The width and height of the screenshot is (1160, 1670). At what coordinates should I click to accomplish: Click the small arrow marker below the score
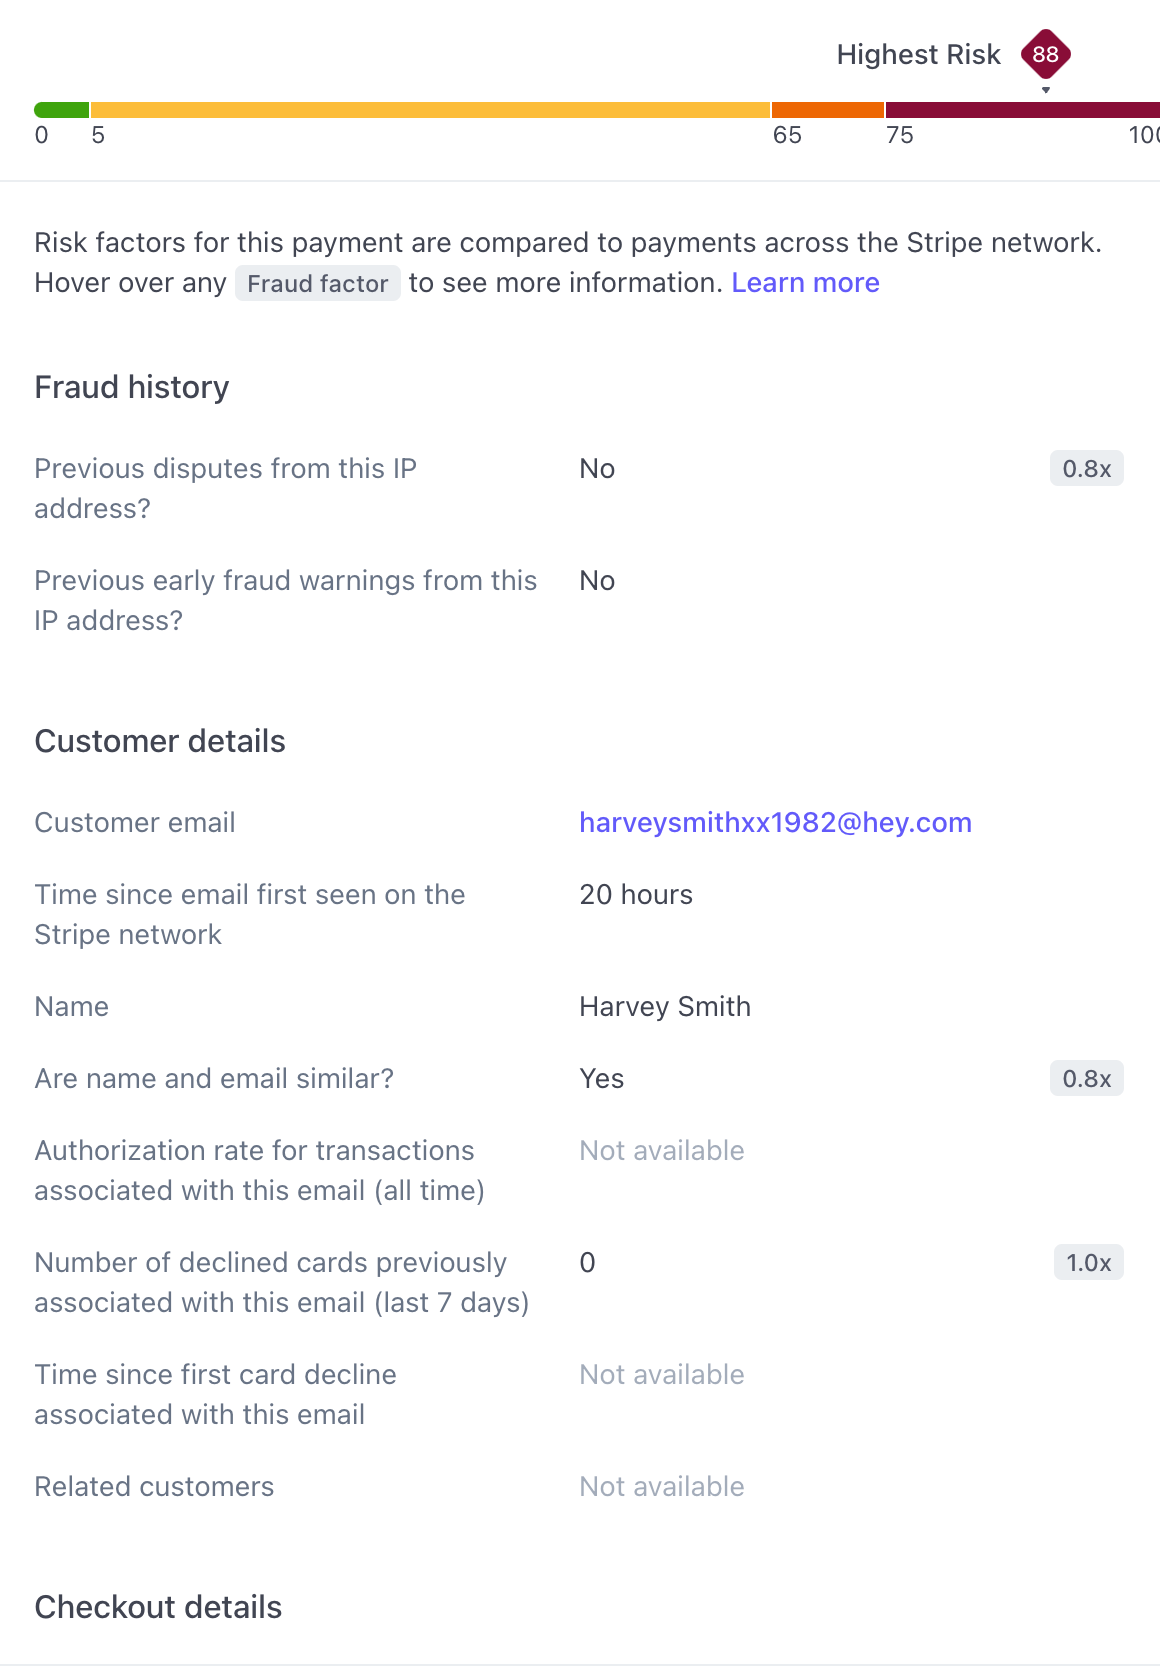(1046, 90)
